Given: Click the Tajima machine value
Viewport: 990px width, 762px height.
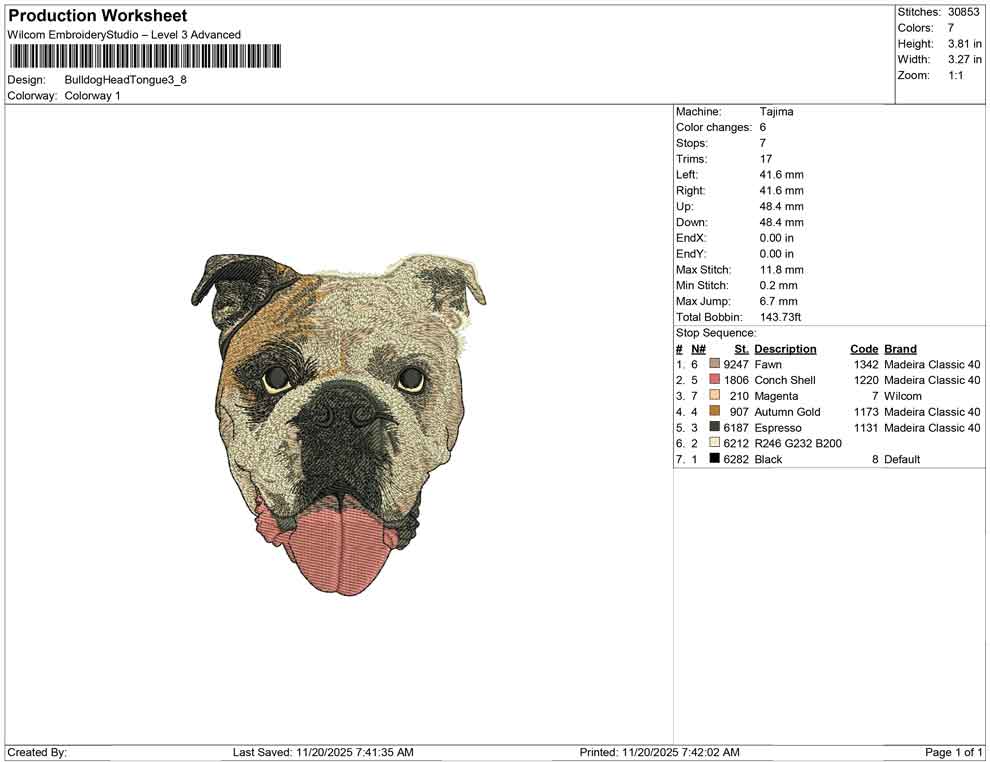Looking at the screenshot, I should point(777,111).
